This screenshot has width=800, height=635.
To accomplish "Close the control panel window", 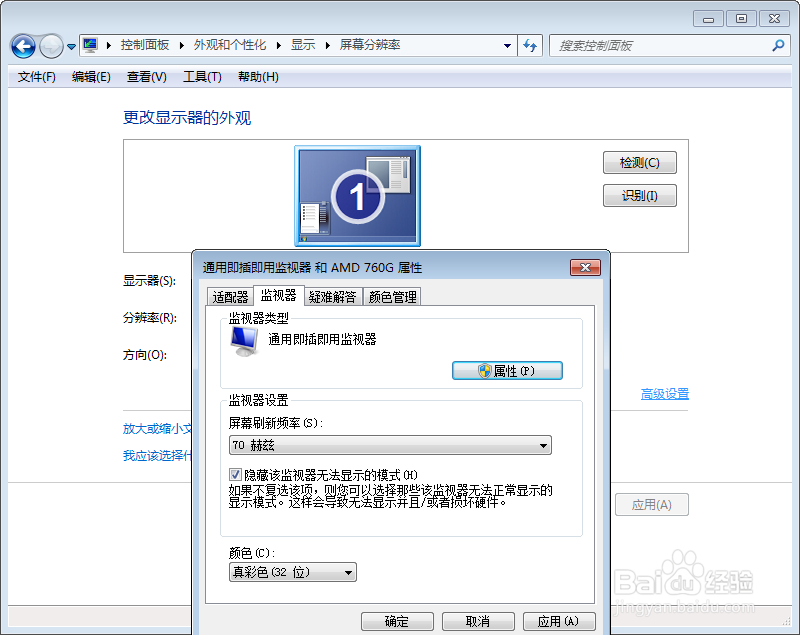I will point(774,19).
